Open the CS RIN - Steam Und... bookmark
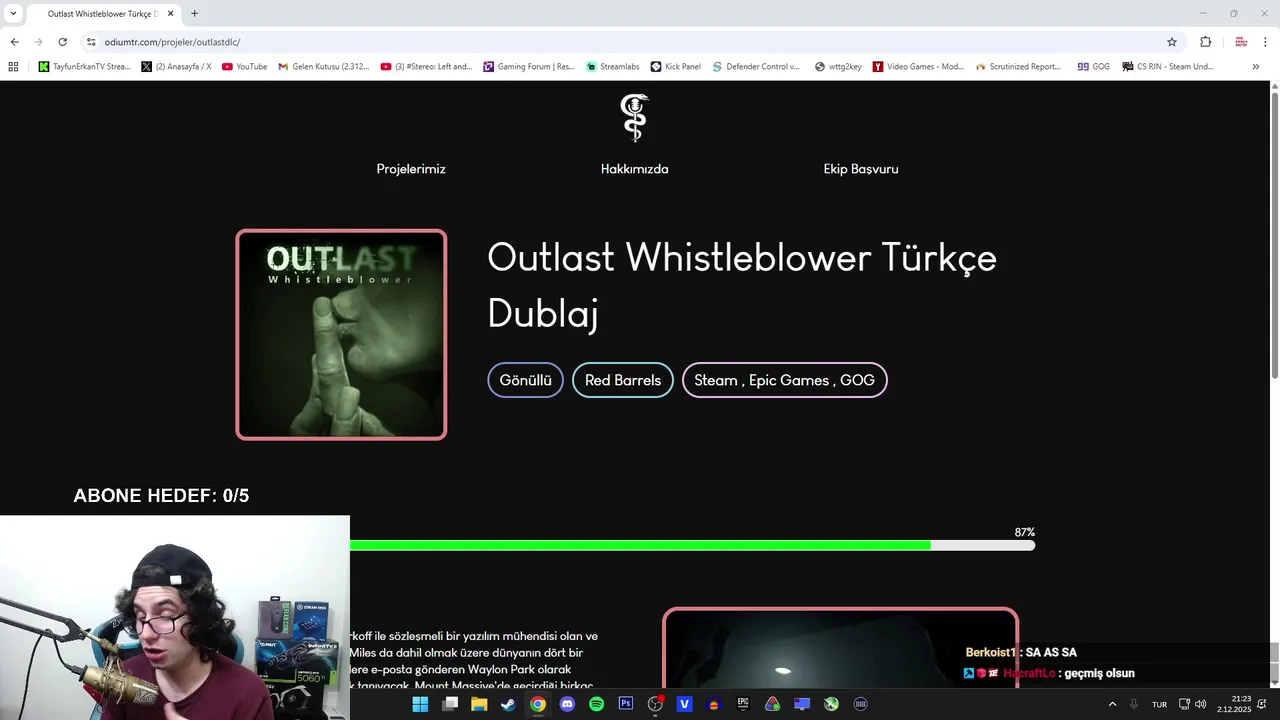Image resolution: width=1280 pixels, height=720 pixels. [1169, 67]
